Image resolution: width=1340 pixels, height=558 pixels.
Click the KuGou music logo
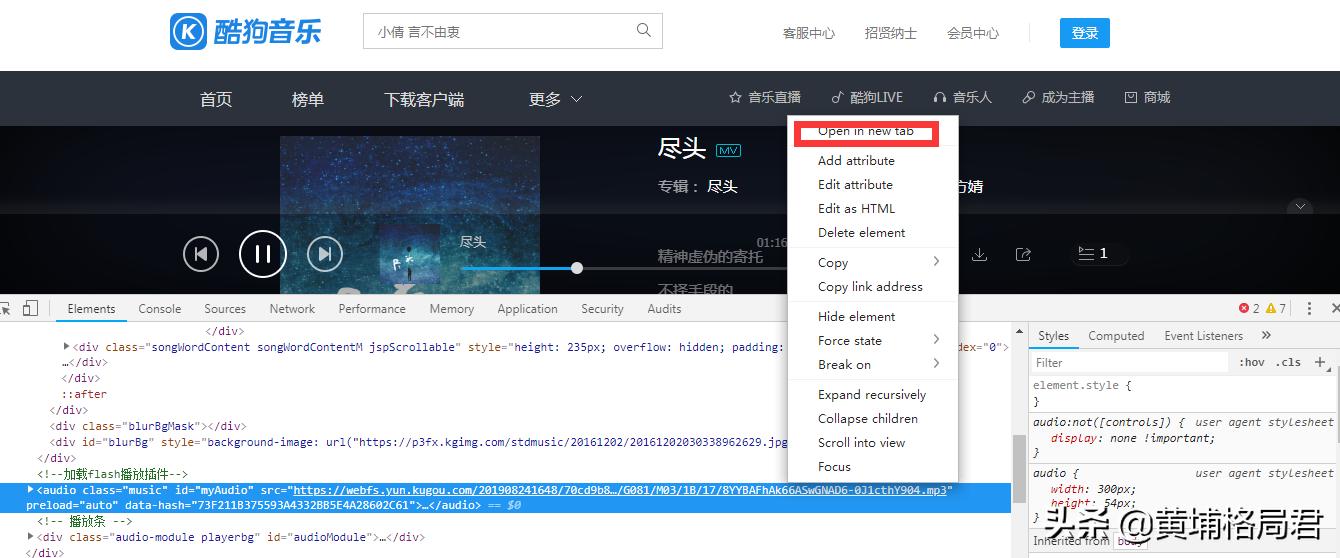coord(246,32)
